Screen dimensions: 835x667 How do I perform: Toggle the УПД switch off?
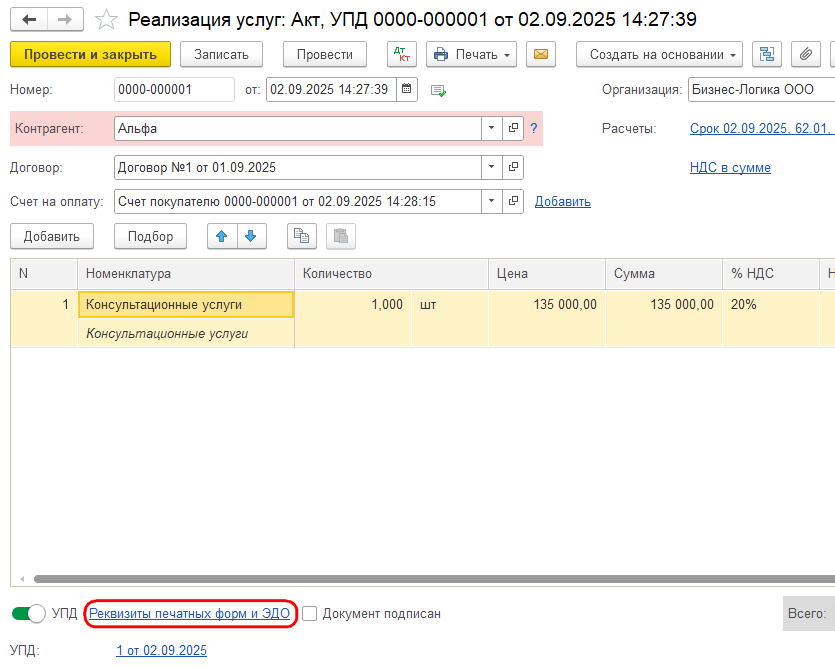[29, 613]
